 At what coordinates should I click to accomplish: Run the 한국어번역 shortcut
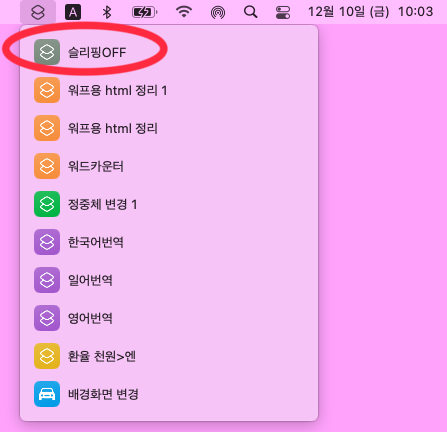[x=169, y=242]
